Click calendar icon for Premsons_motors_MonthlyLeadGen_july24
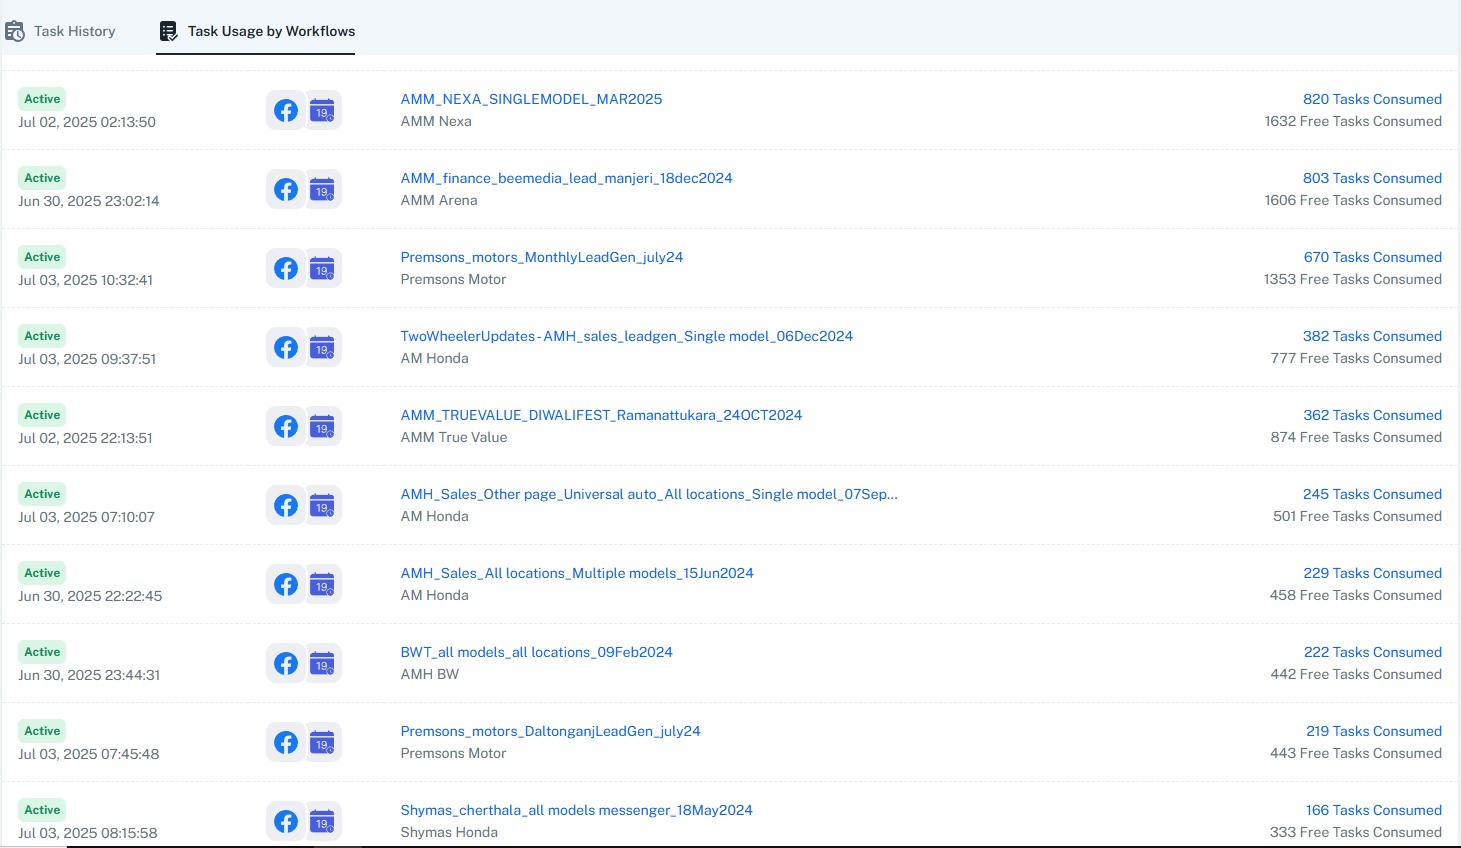The width and height of the screenshot is (1461, 848). [322, 268]
